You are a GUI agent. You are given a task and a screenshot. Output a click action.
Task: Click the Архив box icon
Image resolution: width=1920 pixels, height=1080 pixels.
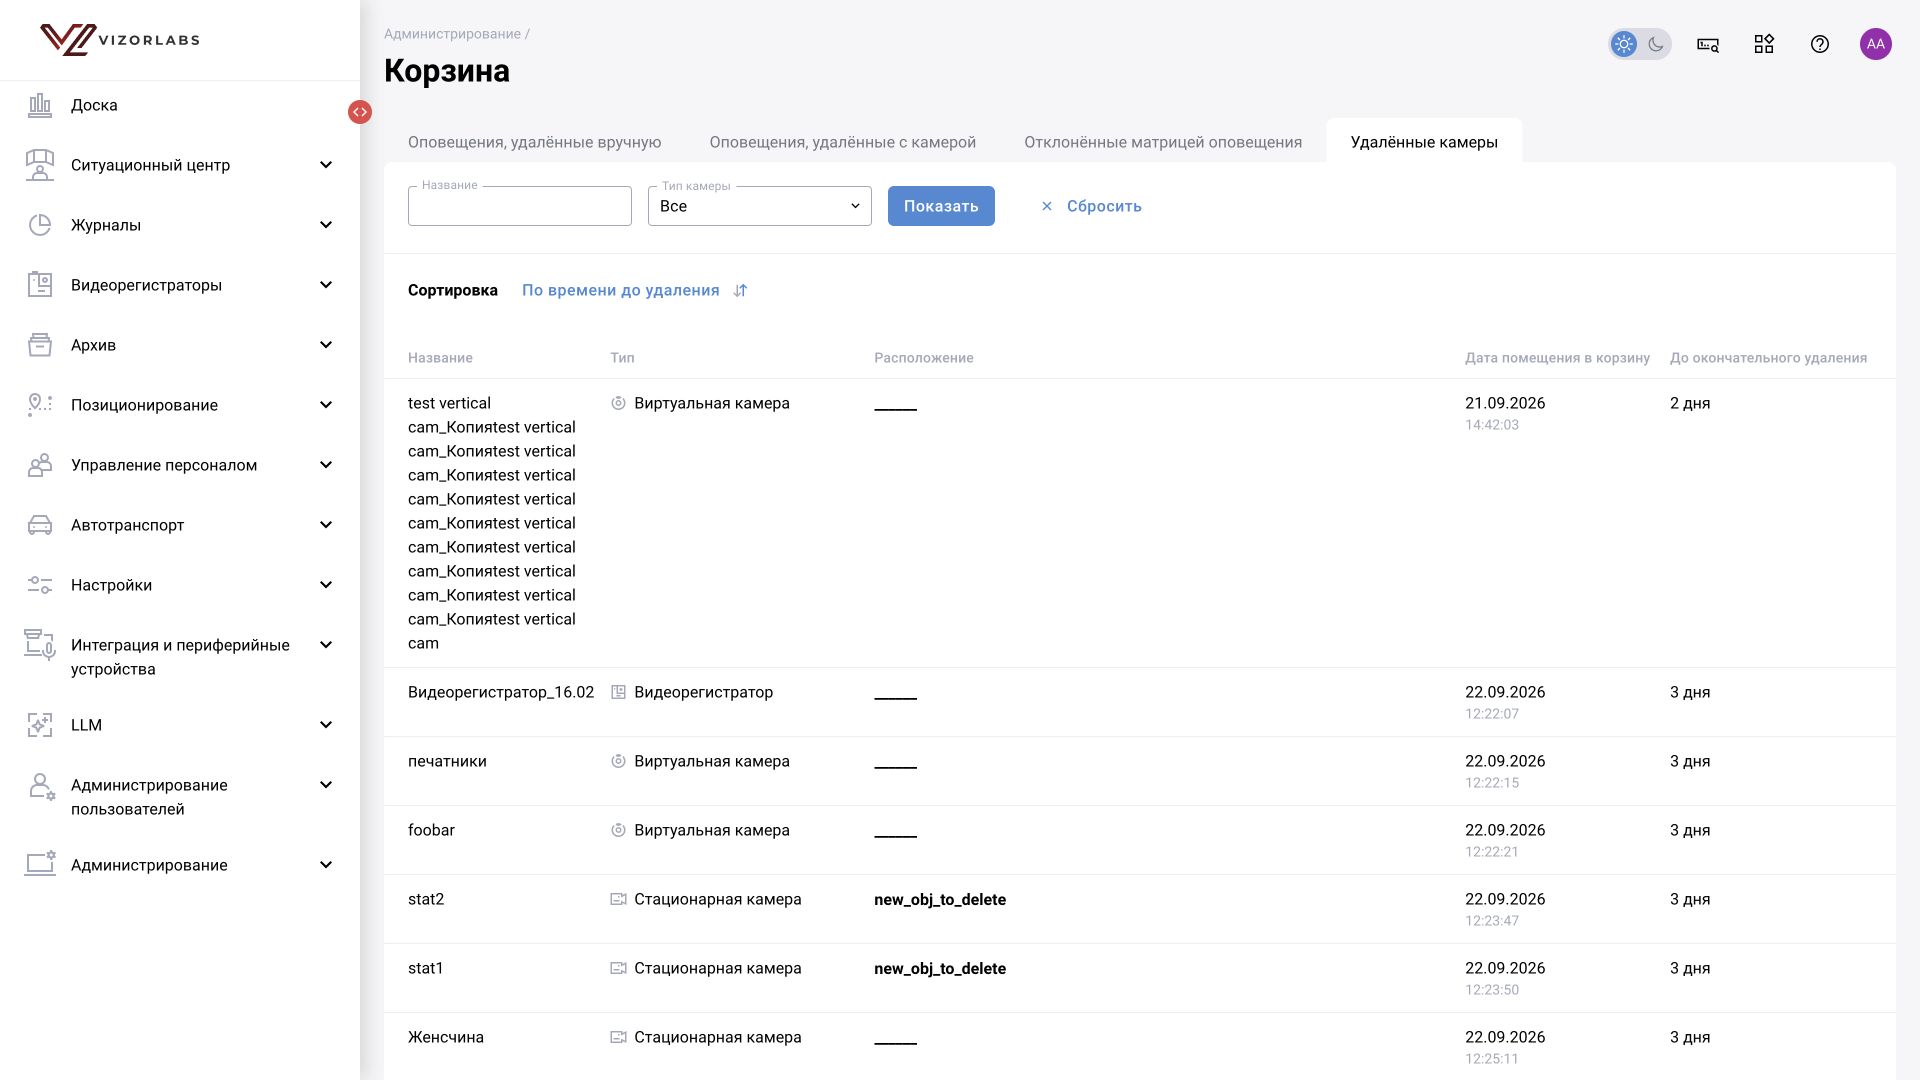(40, 345)
